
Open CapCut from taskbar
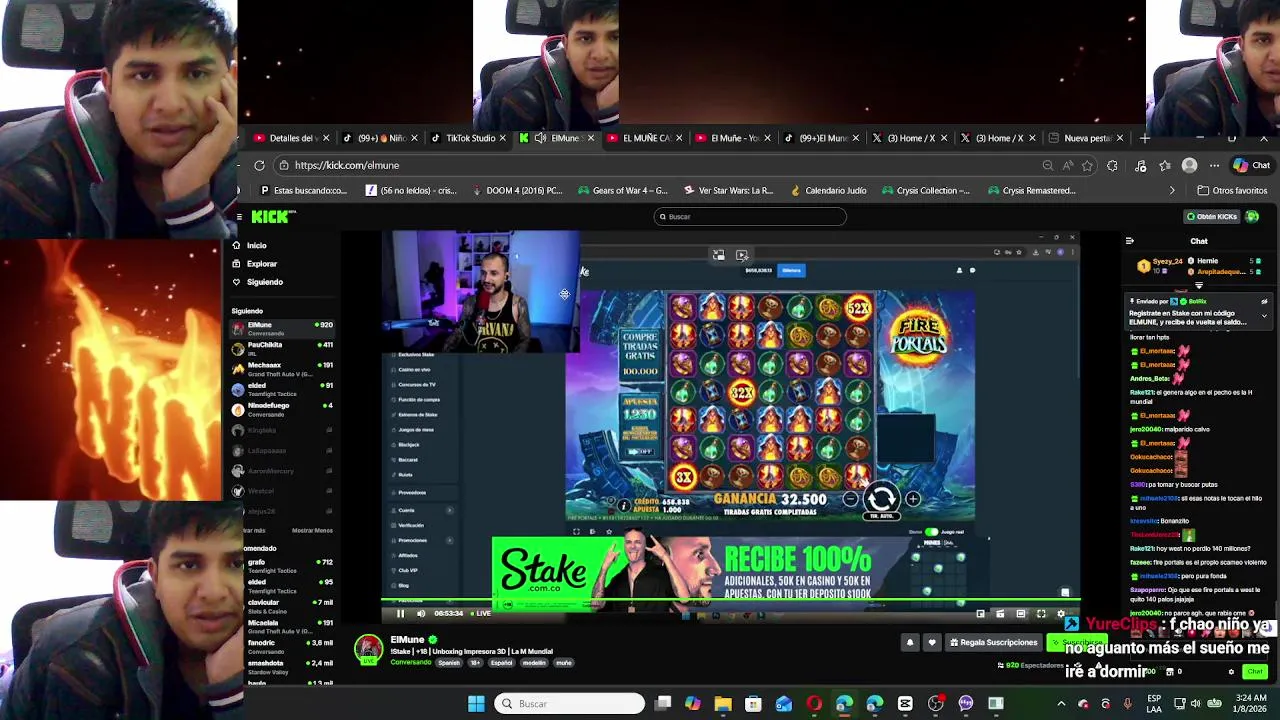[905, 704]
